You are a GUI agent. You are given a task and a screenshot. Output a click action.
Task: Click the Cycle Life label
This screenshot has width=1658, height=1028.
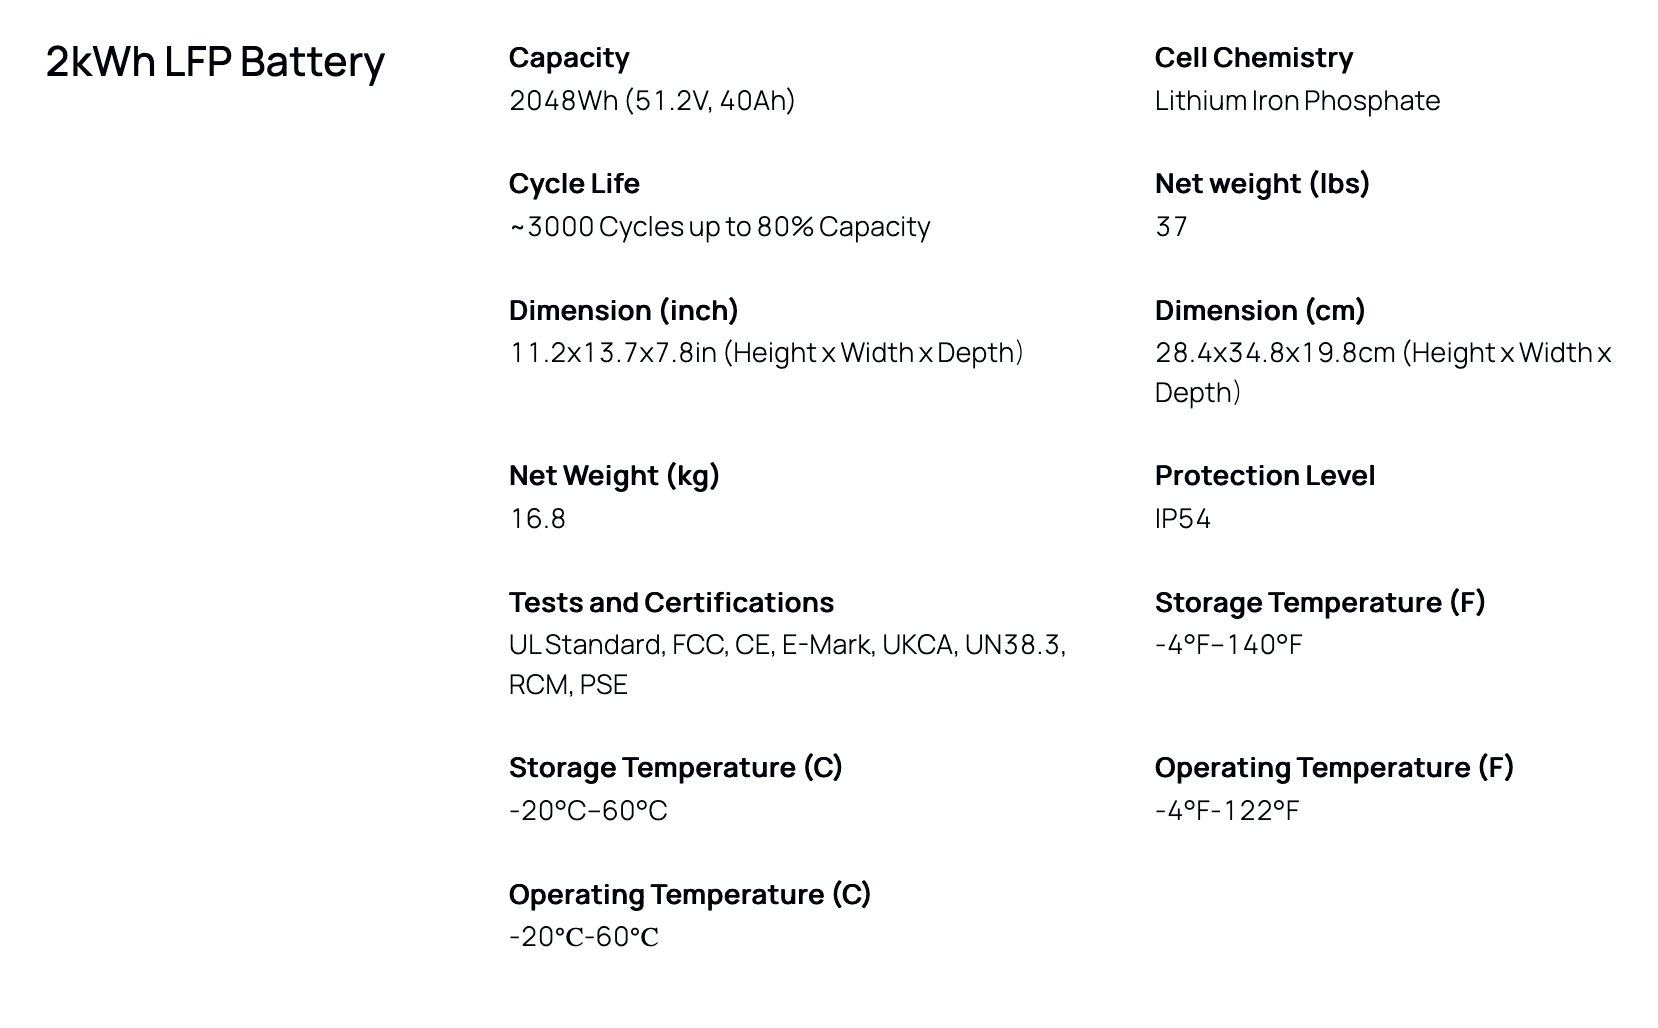[x=574, y=184]
